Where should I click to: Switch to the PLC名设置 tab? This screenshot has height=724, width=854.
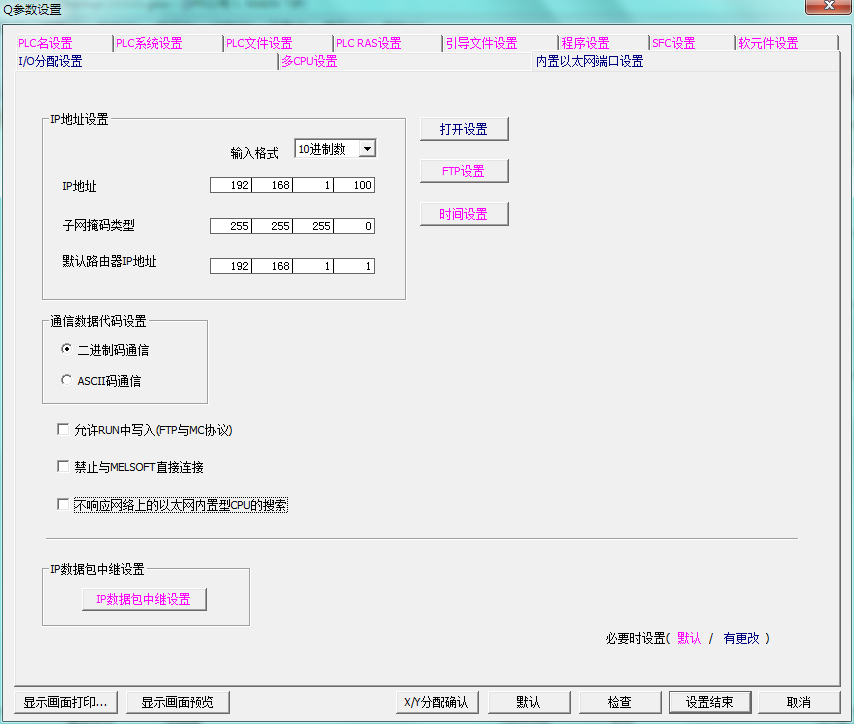point(43,43)
